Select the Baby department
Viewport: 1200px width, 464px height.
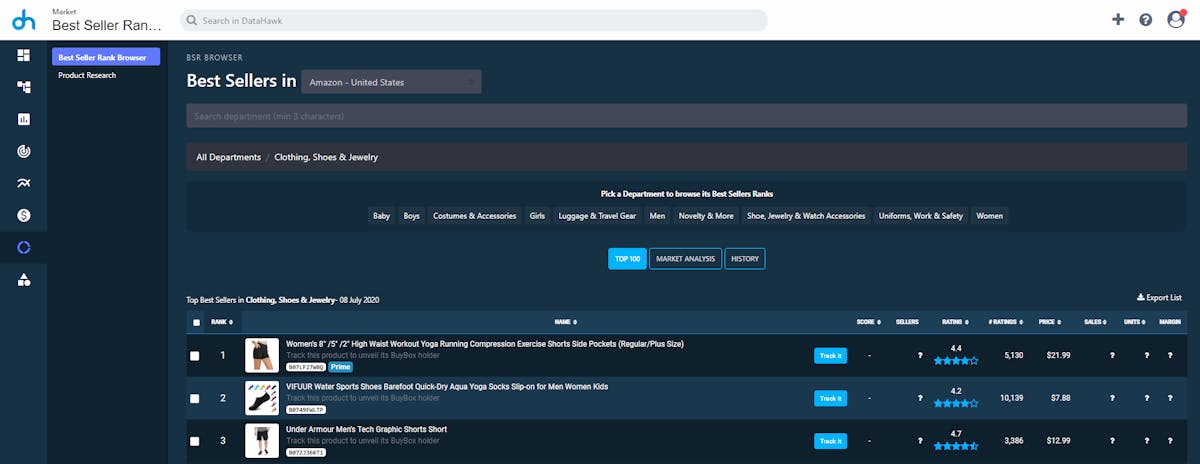click(x=381, y=215)
